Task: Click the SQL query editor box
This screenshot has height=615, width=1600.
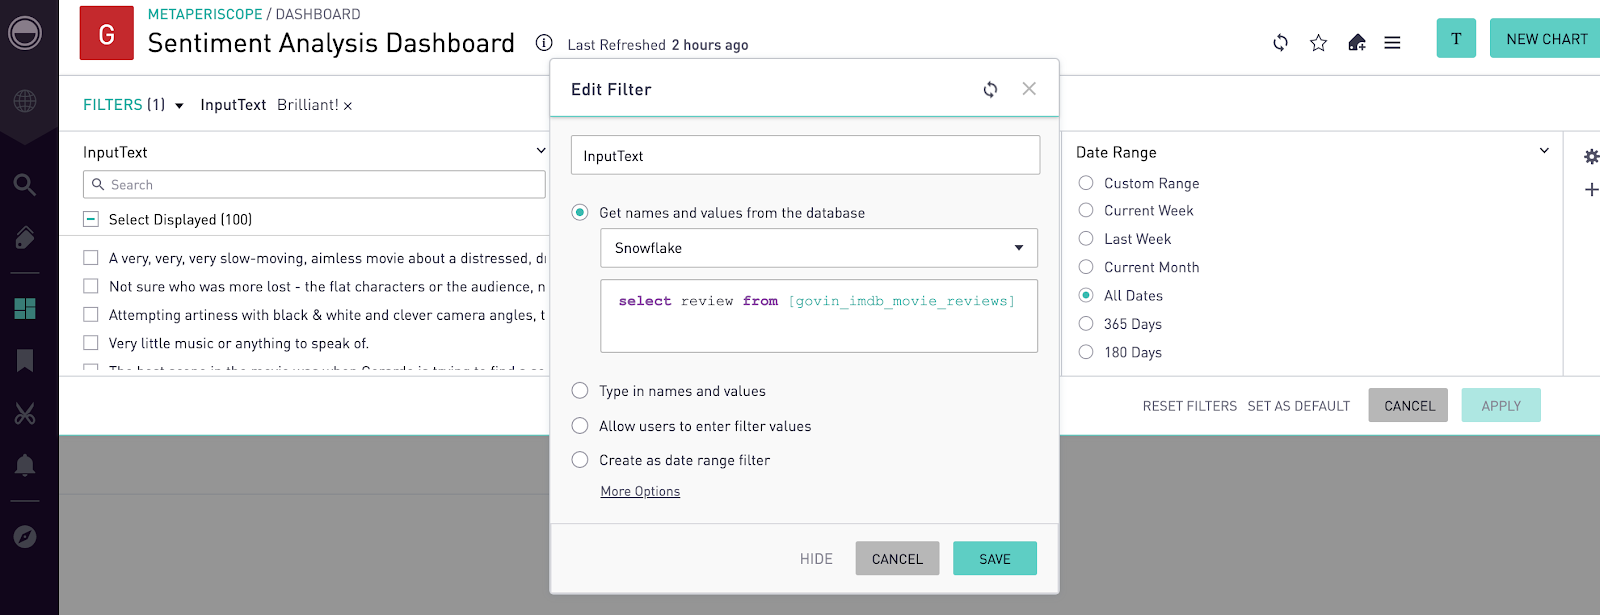Action: tap(819, 316)
